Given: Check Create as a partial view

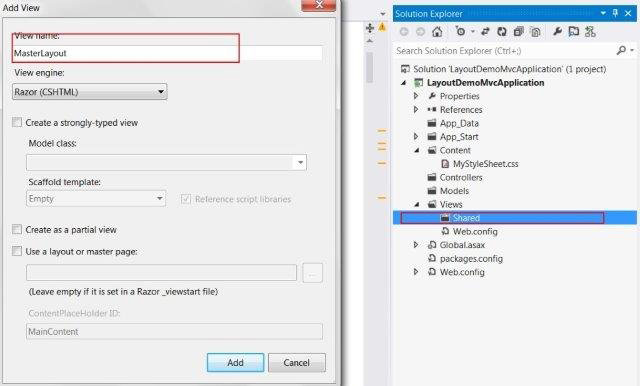Looking at the screenshot, I should coord(17,229).
